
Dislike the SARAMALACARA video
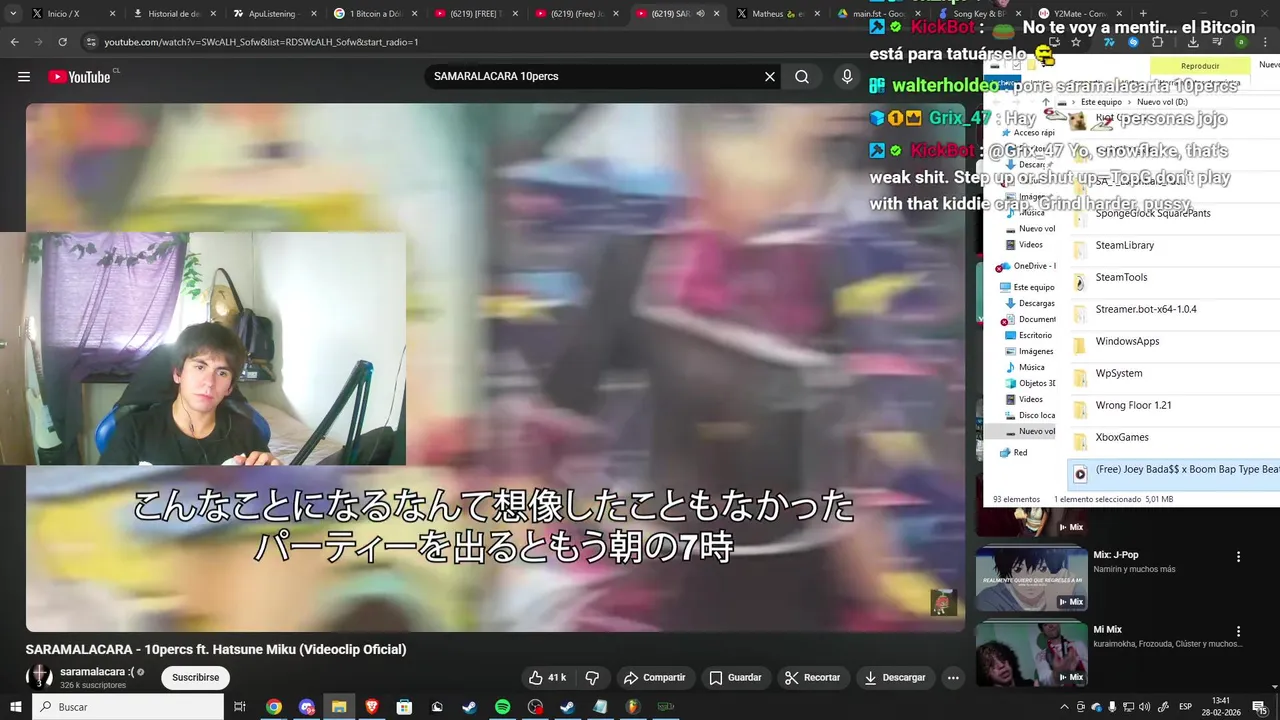[x=592, y=677]
